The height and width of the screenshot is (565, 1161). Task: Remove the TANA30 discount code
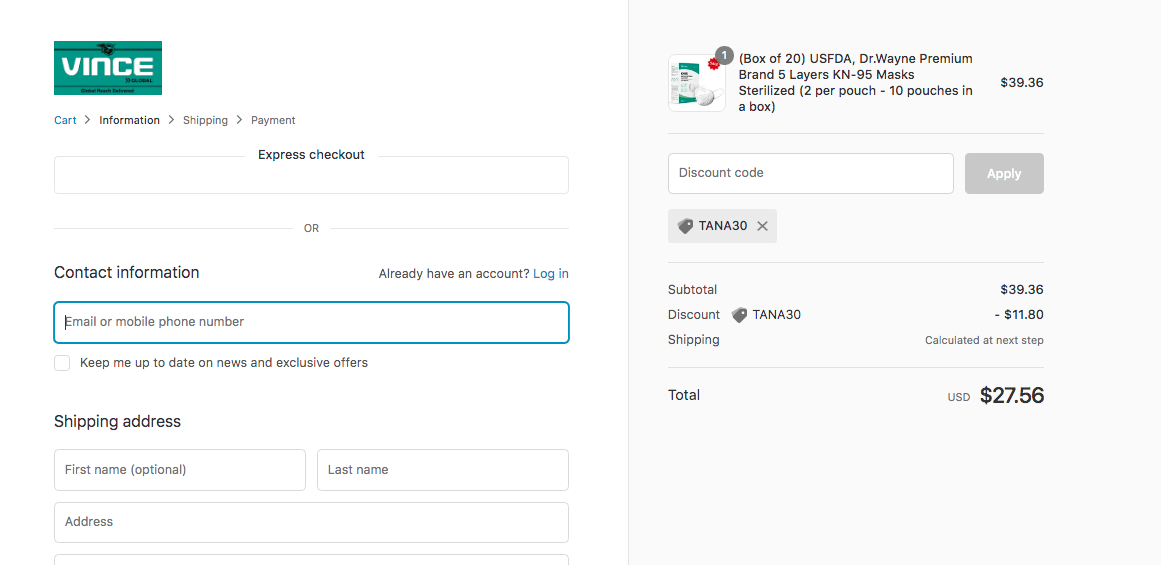(x=762, y=226)
